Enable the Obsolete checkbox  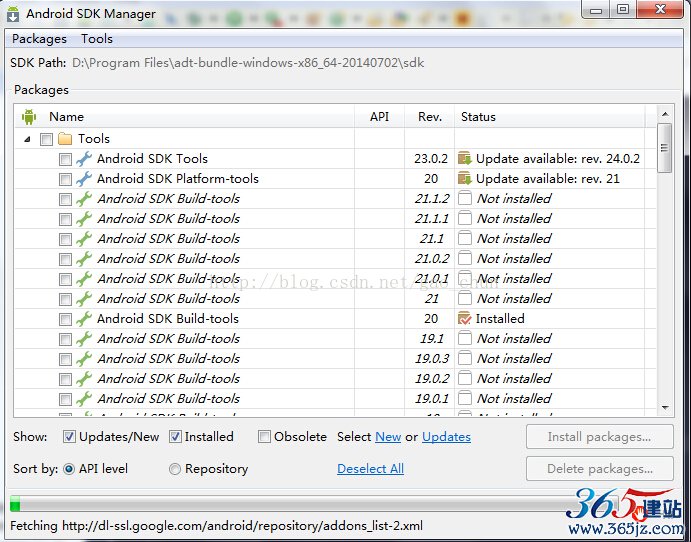264,437
